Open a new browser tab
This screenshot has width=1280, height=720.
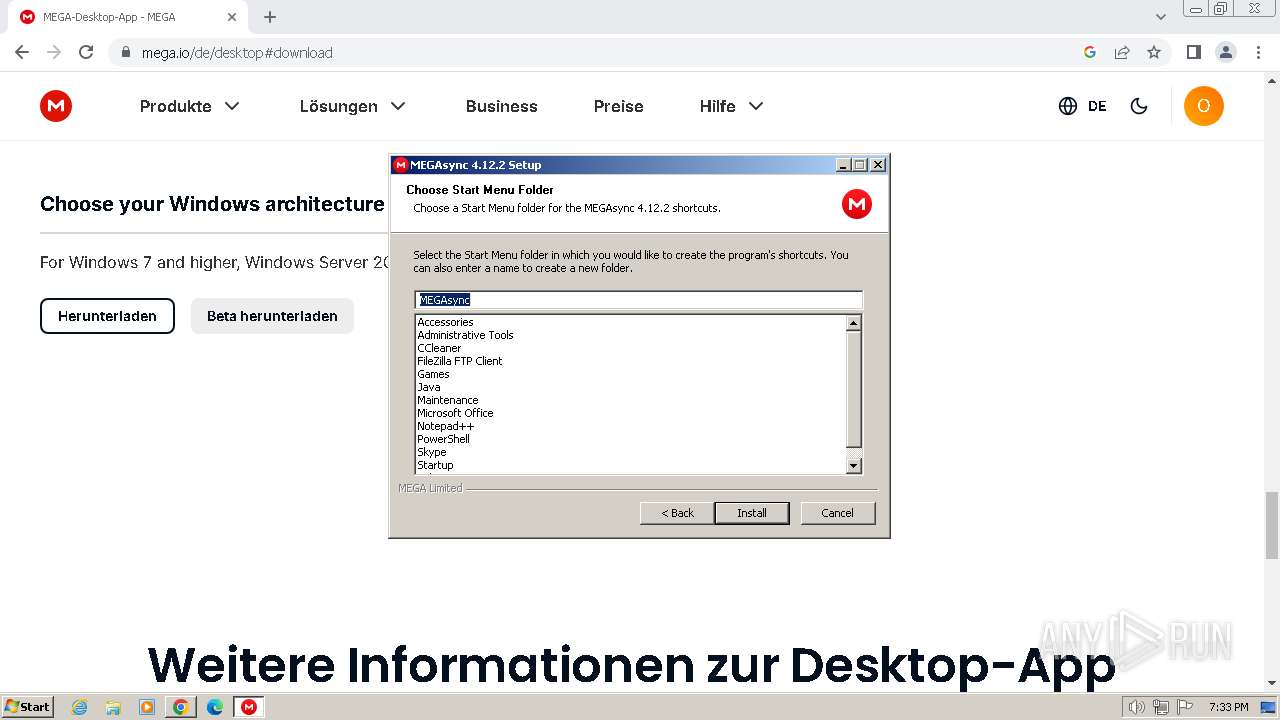(x=270, y=17)
